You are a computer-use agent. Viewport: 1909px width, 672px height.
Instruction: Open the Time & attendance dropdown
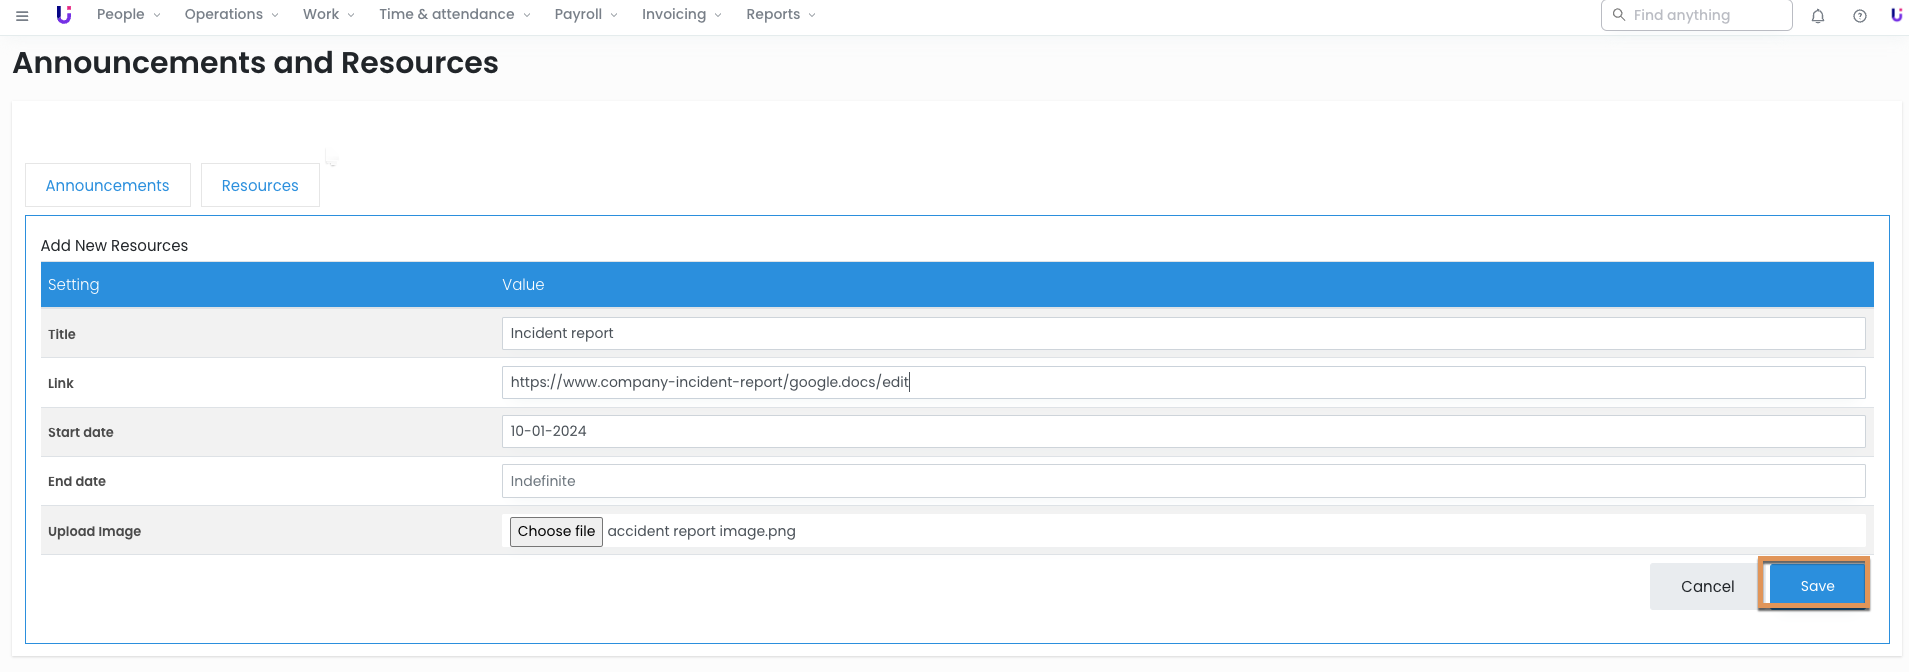[454, 15]
